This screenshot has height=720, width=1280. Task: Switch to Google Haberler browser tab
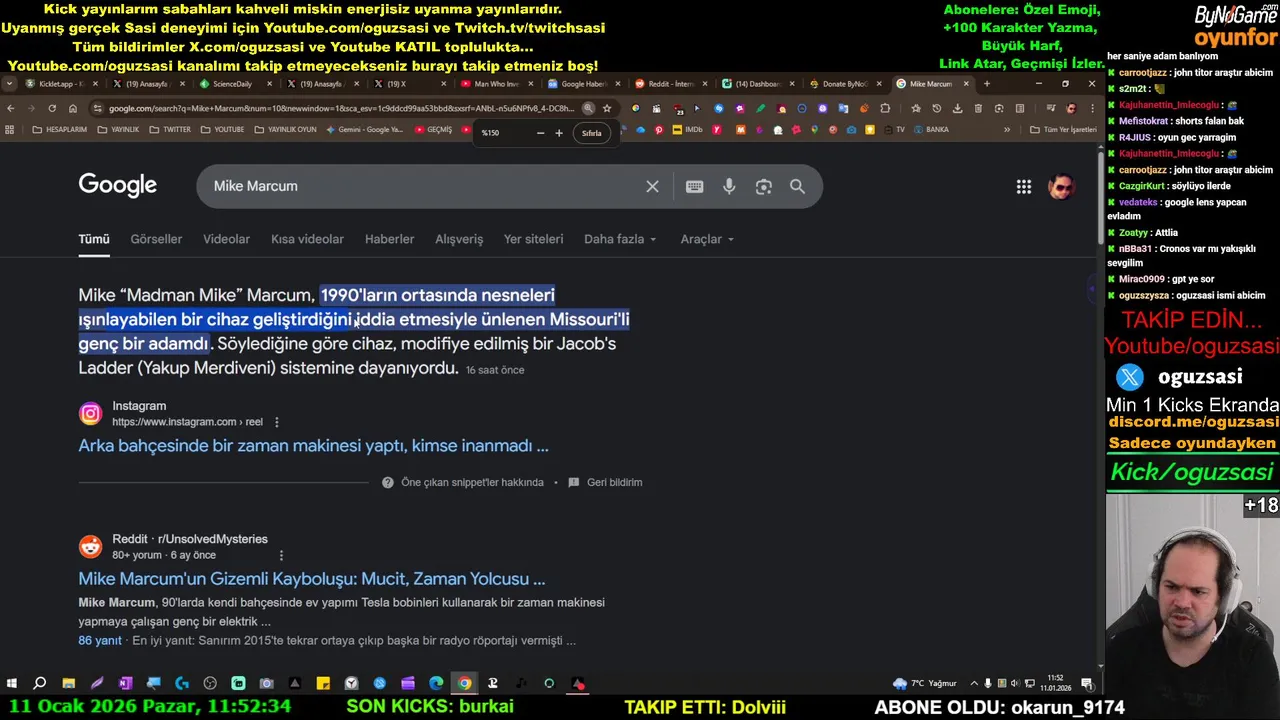pos(583,84)
